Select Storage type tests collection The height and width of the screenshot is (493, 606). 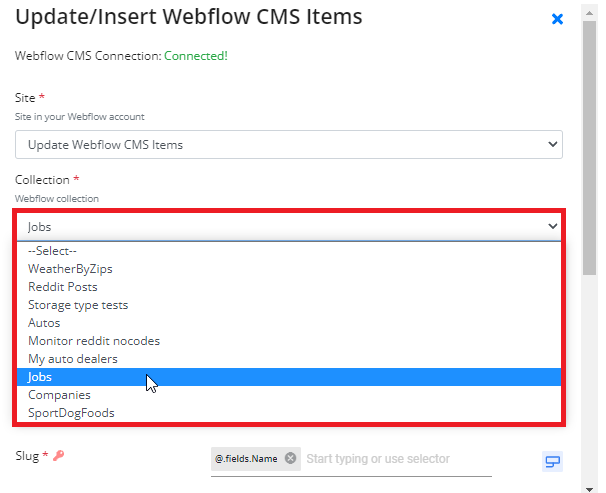(289, 305)
